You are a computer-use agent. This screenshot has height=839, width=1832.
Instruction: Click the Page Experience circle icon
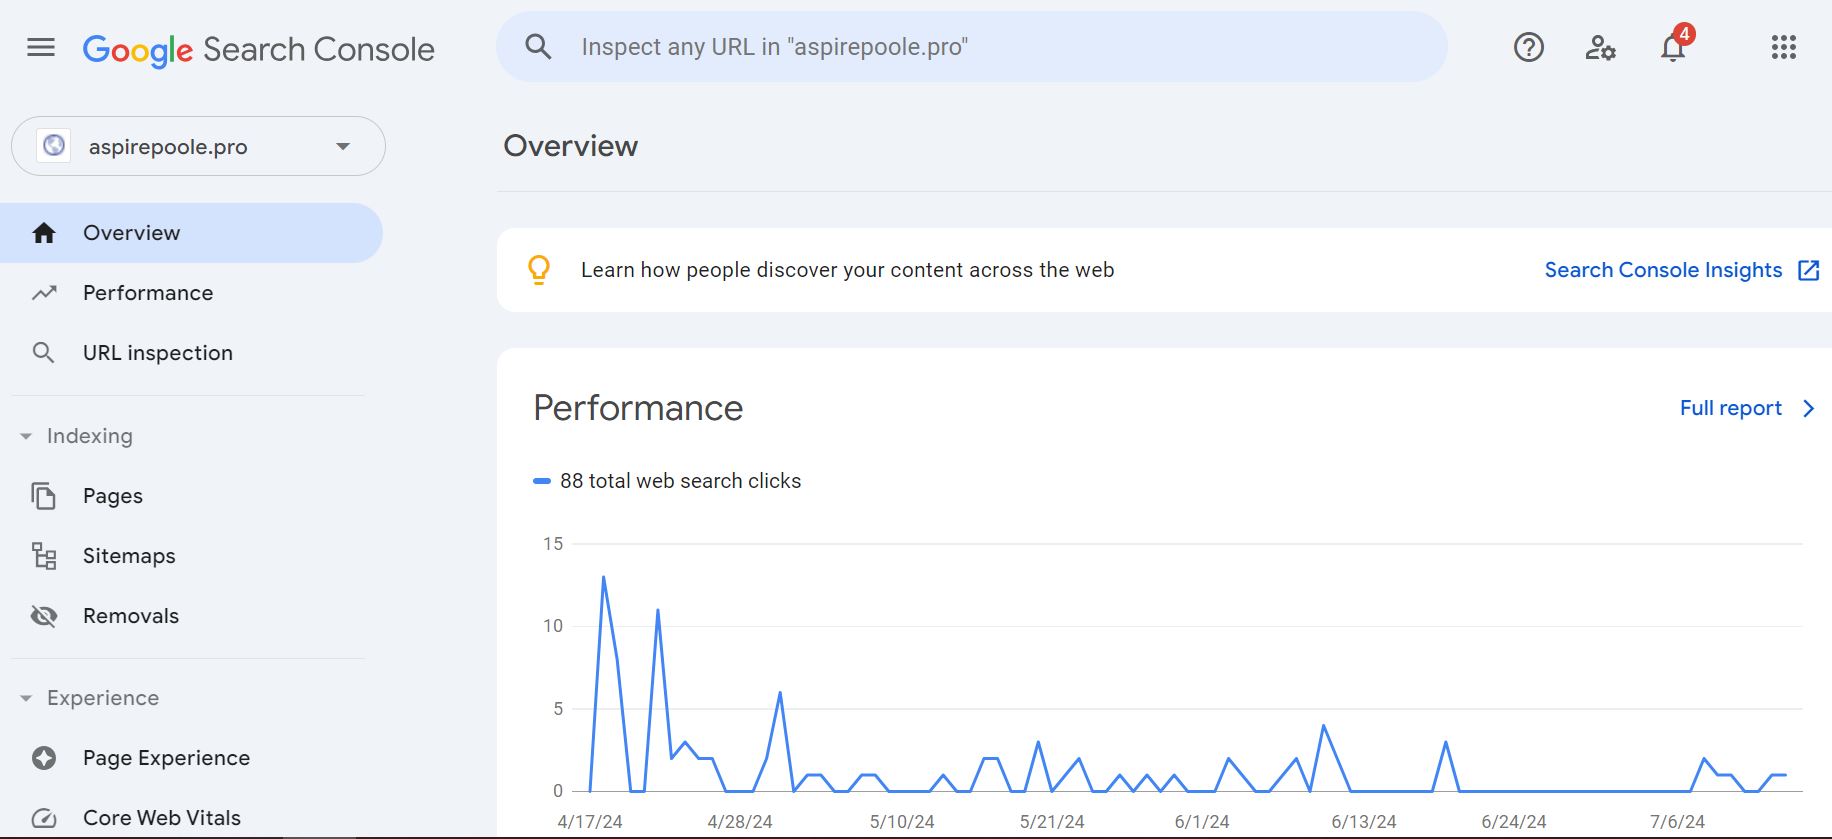pyautogui.click(x=44, y=758)
